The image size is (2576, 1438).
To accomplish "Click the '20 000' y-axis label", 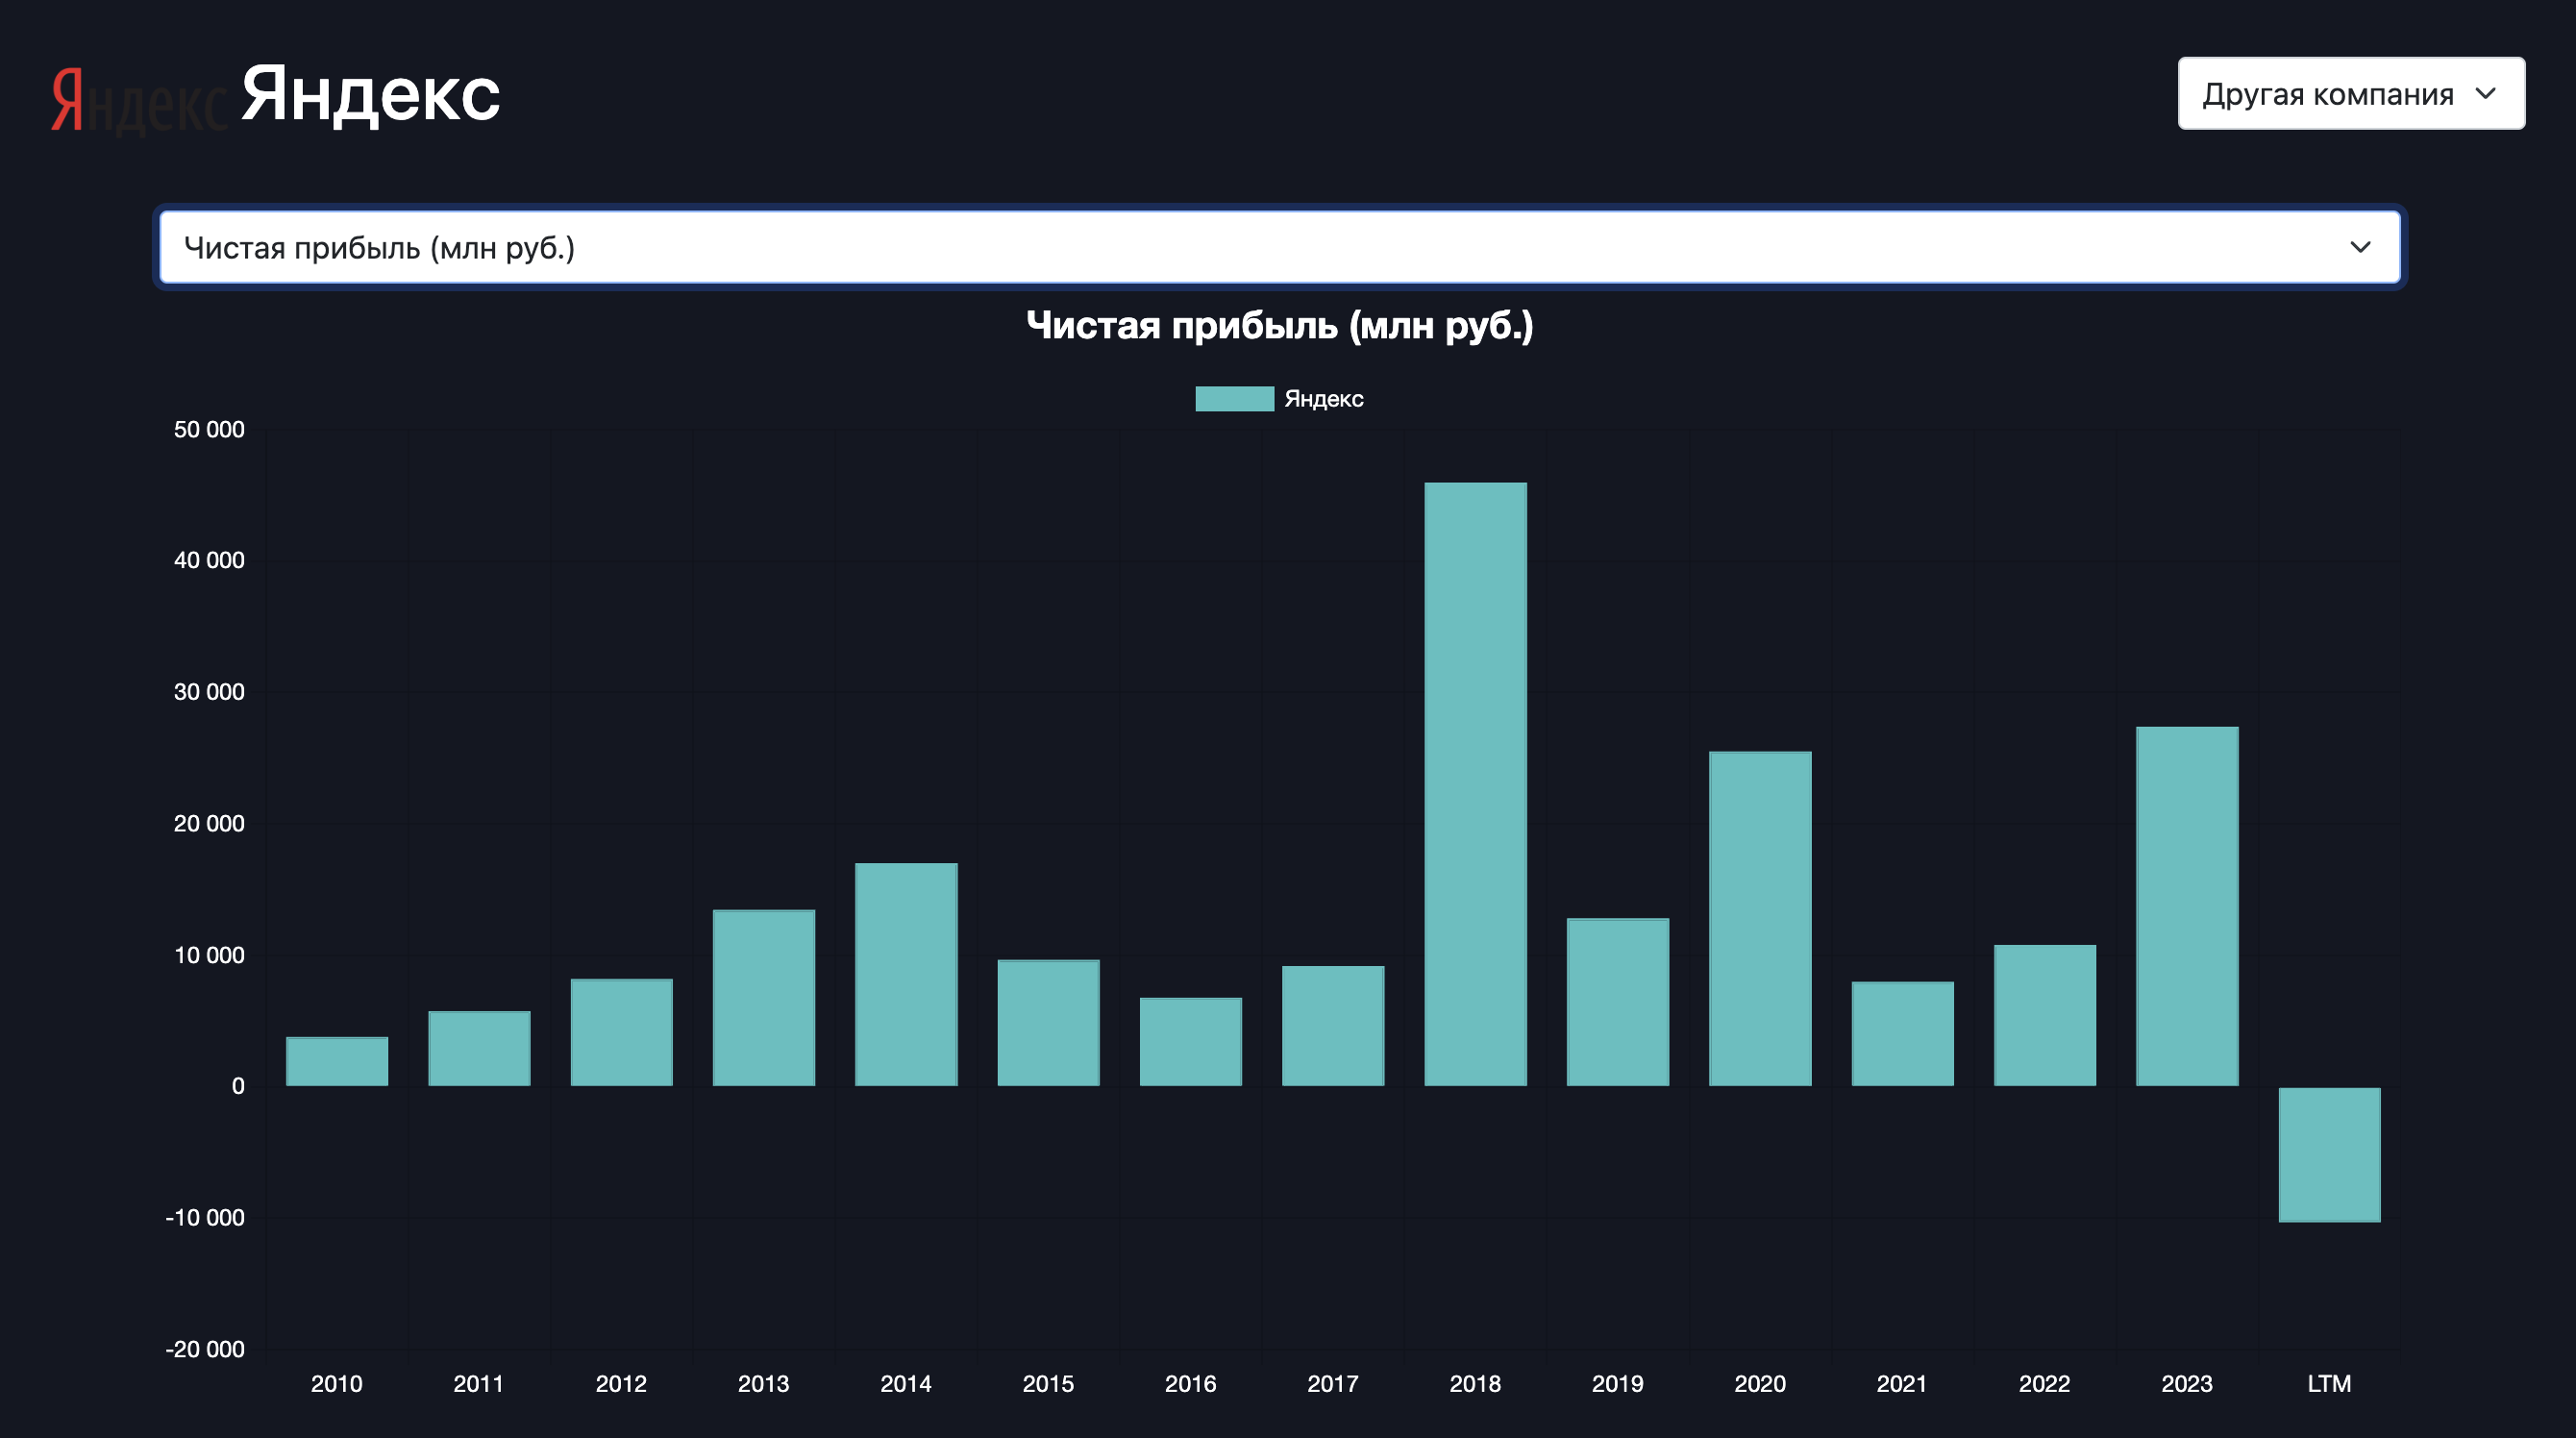I will pyautogui.click(x=209, y=824).
